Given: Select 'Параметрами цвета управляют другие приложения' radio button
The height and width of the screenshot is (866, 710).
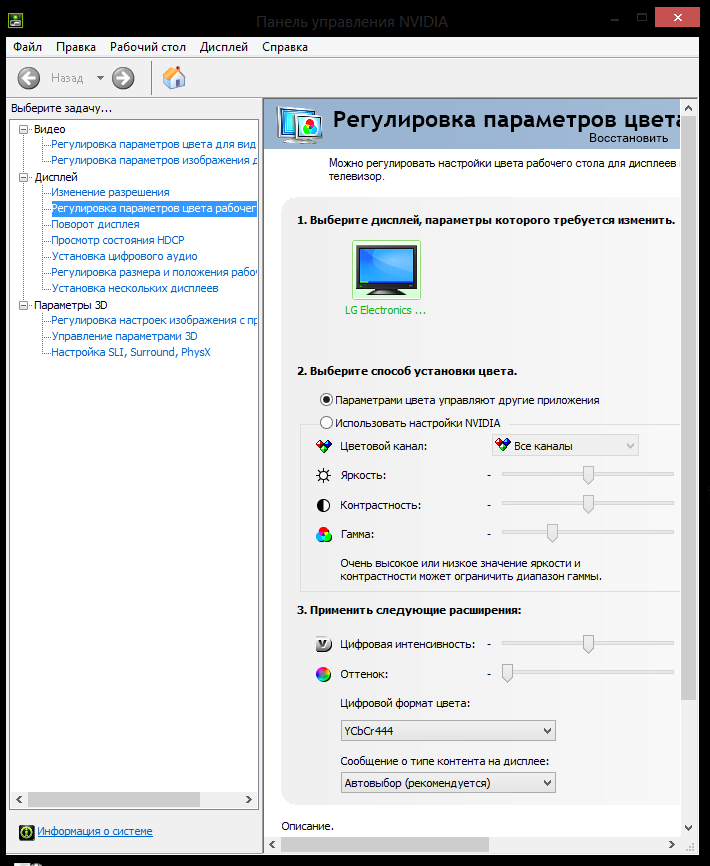Looking at the screenshot, I should [326, 399].
